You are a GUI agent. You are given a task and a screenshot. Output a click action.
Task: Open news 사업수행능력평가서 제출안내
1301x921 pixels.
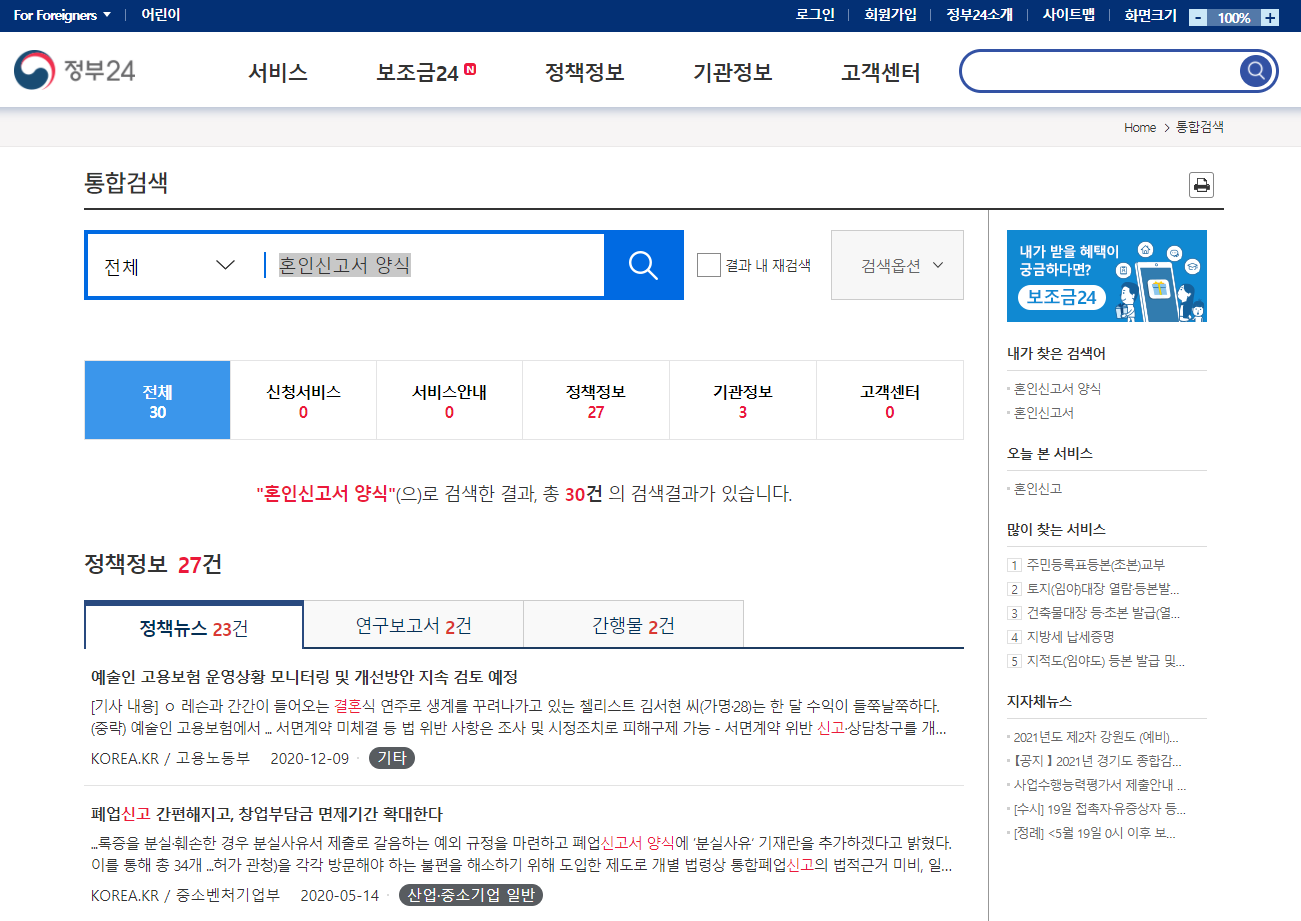pos(1099,785)
